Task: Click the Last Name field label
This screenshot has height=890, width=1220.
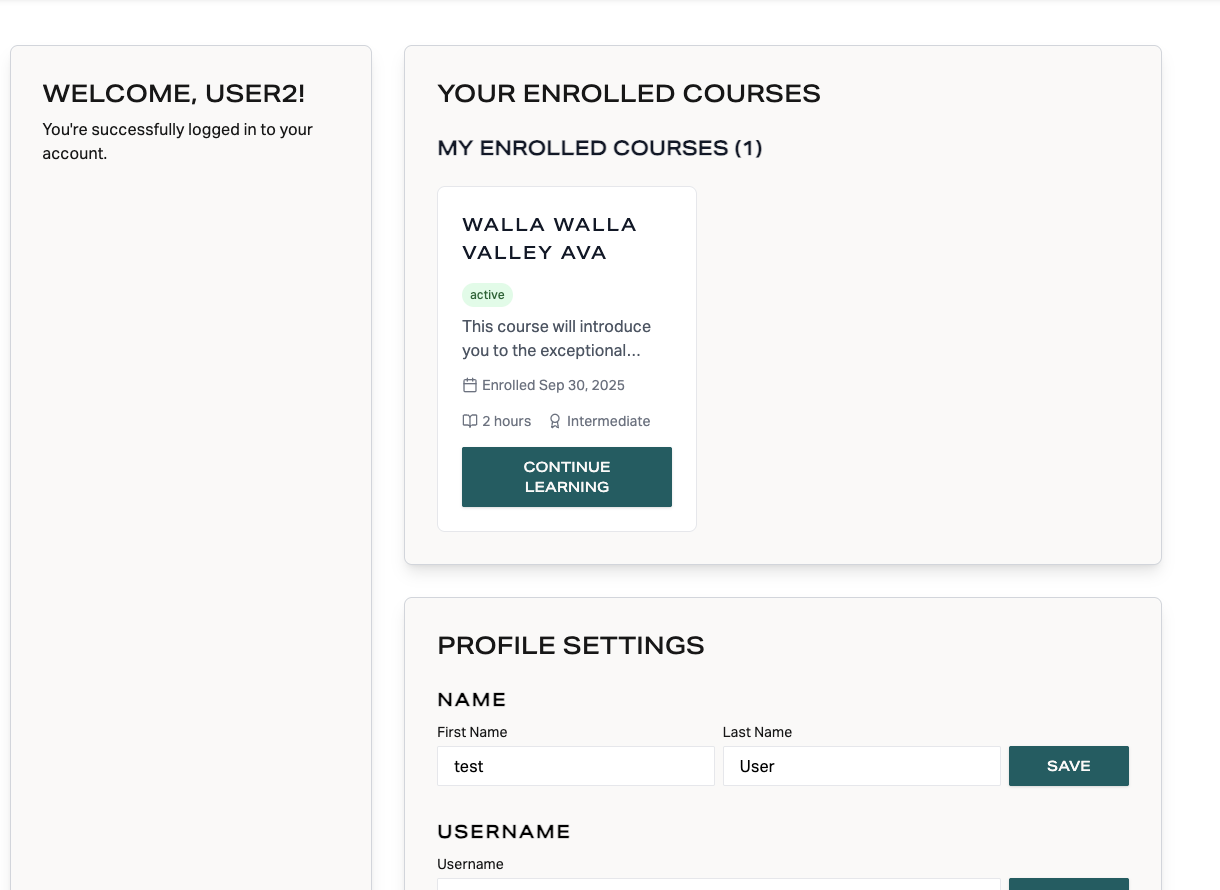Action: (757, 732)
